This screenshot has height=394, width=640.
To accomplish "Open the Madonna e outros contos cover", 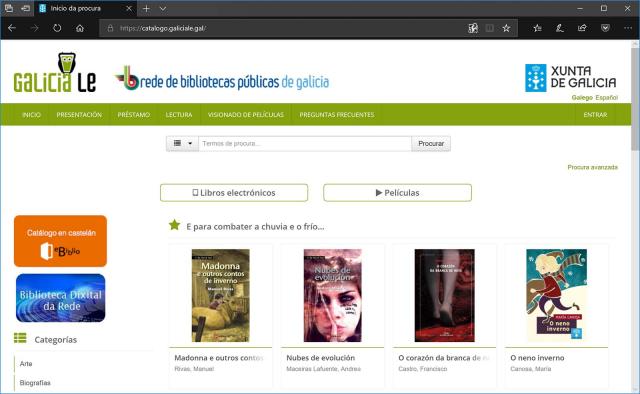I will tap(221, 295).
